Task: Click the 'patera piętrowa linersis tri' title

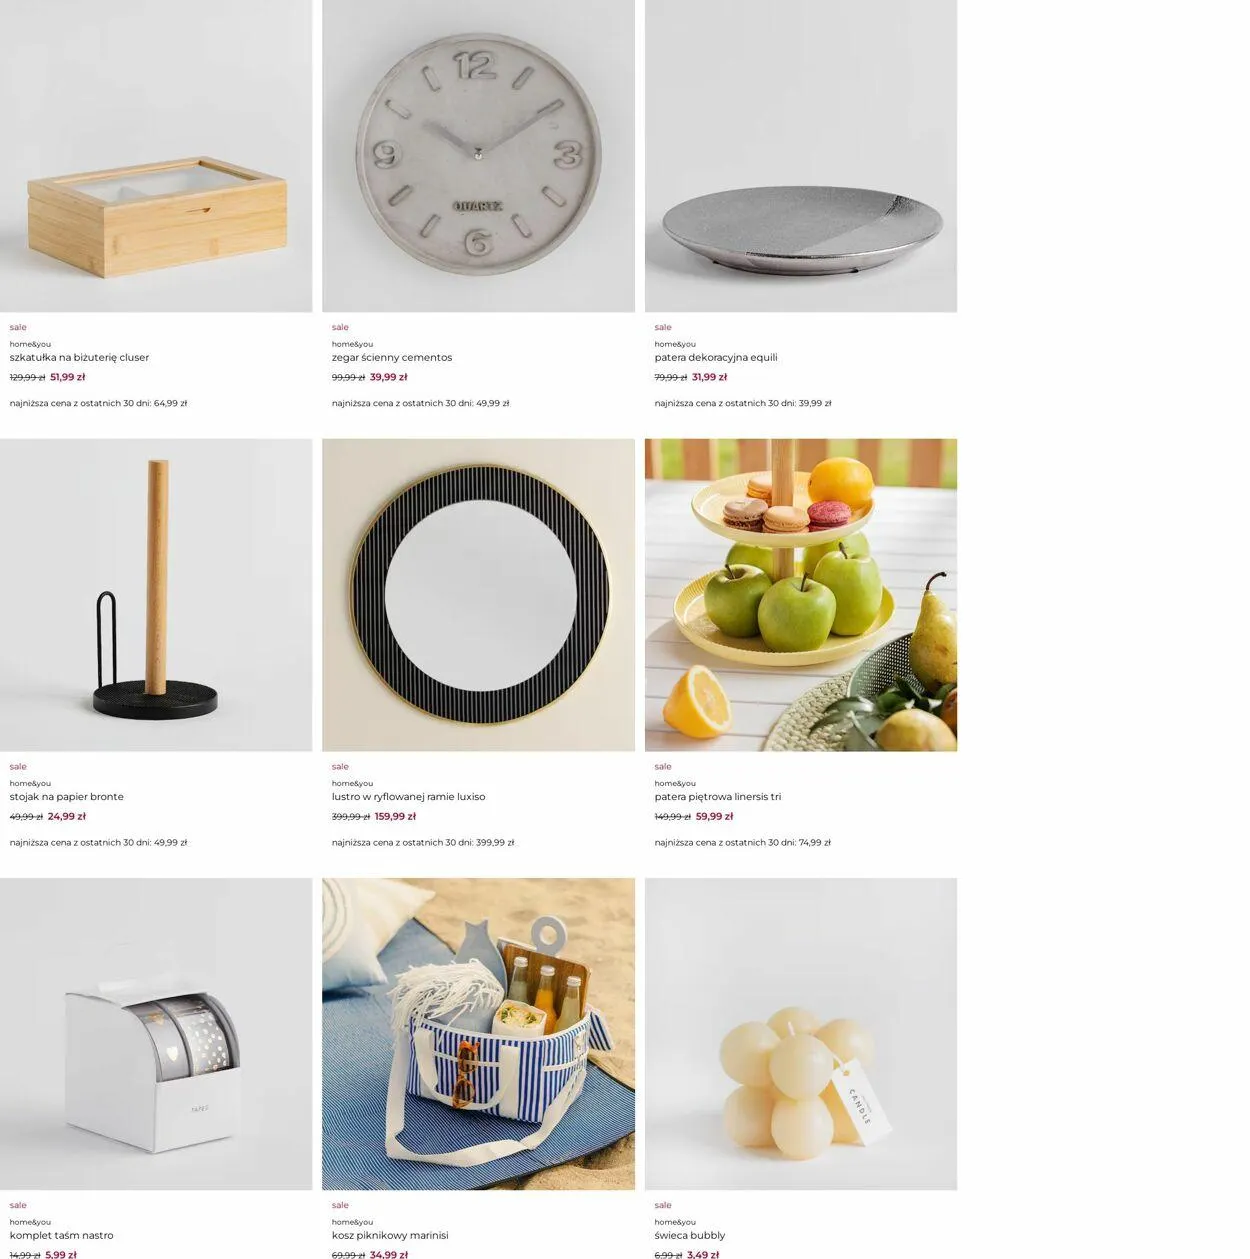Action: tap(718, 797)
